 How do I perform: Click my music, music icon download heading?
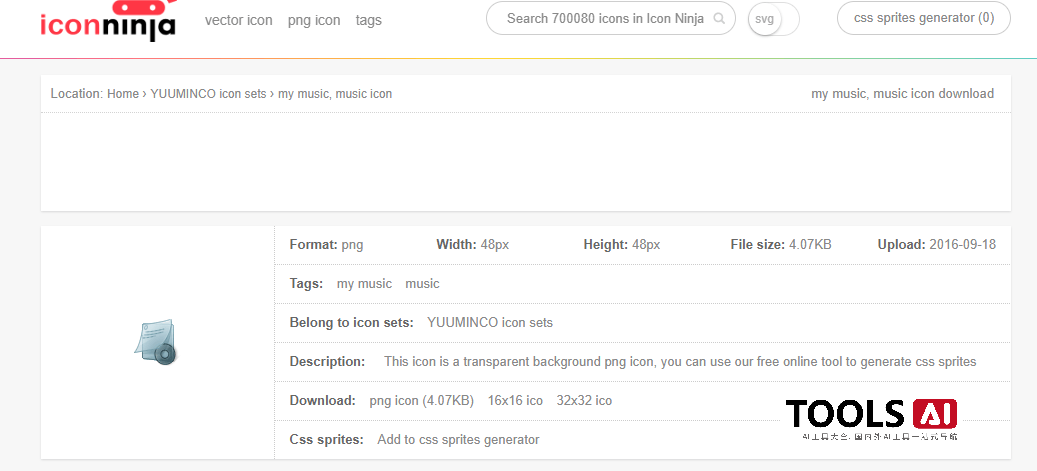[902, 94]
